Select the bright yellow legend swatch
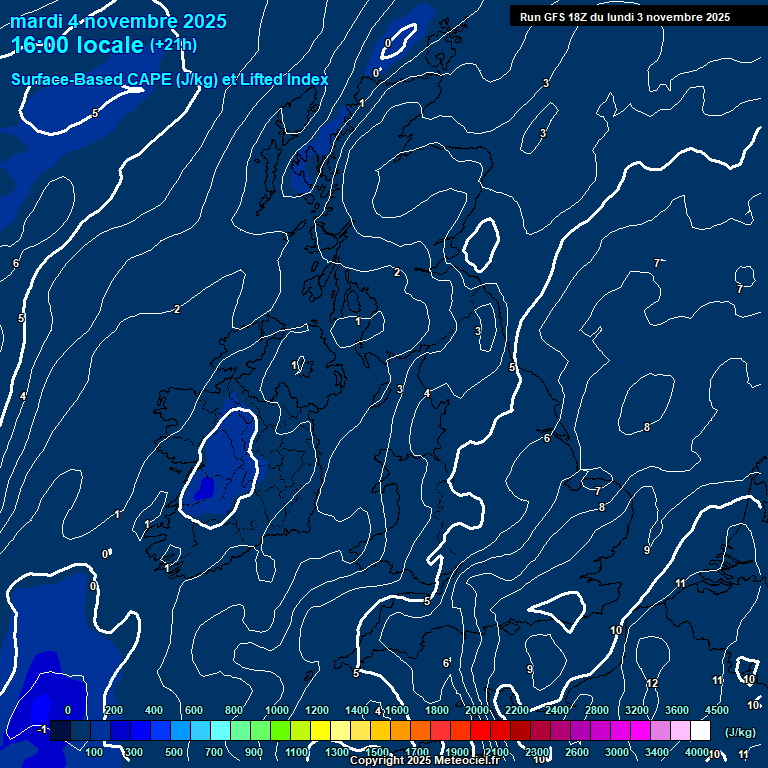Viewport: 768px width, 768px height. click(320, 730)
